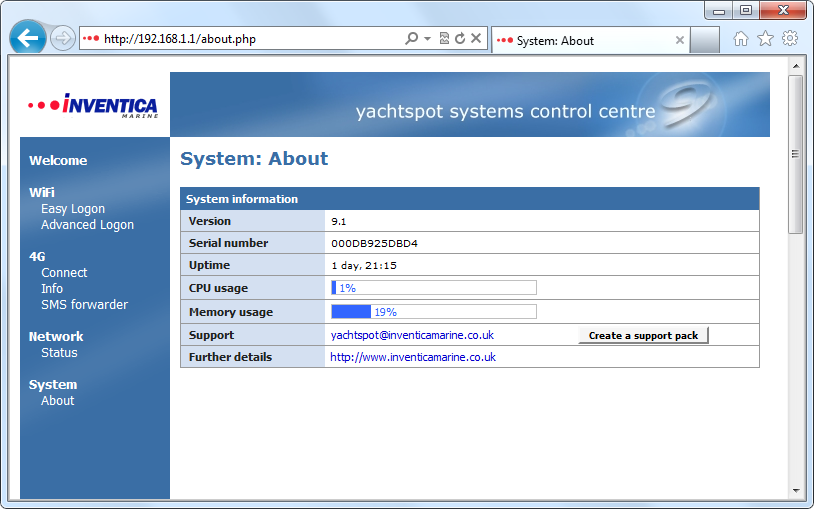Refresh the page with reload icon
Viewport: 814px width, 509px height.
(460, 38)
